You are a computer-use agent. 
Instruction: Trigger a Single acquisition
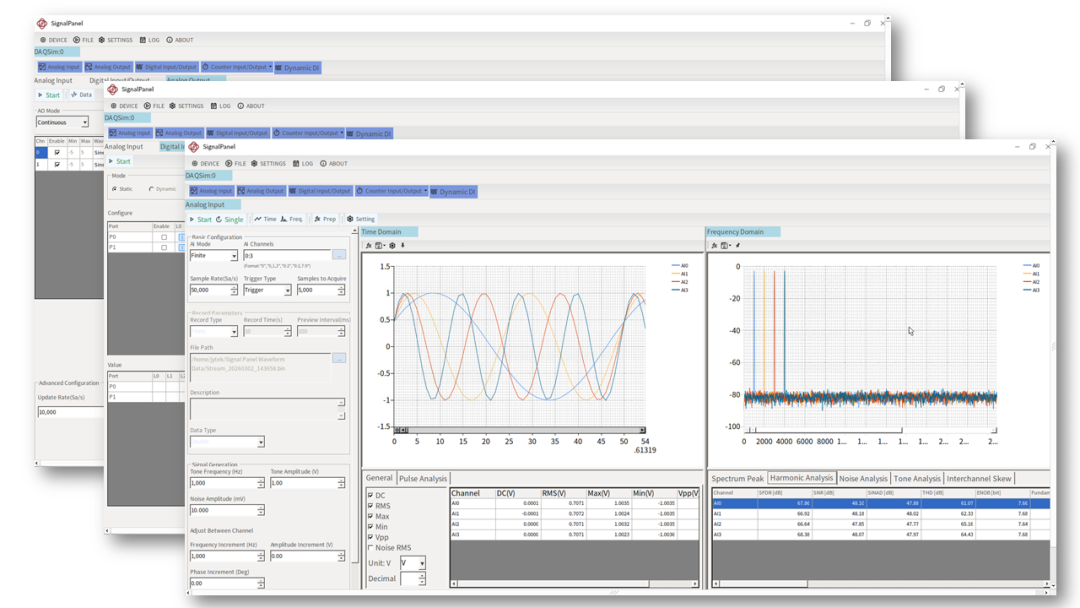[230, 219]
